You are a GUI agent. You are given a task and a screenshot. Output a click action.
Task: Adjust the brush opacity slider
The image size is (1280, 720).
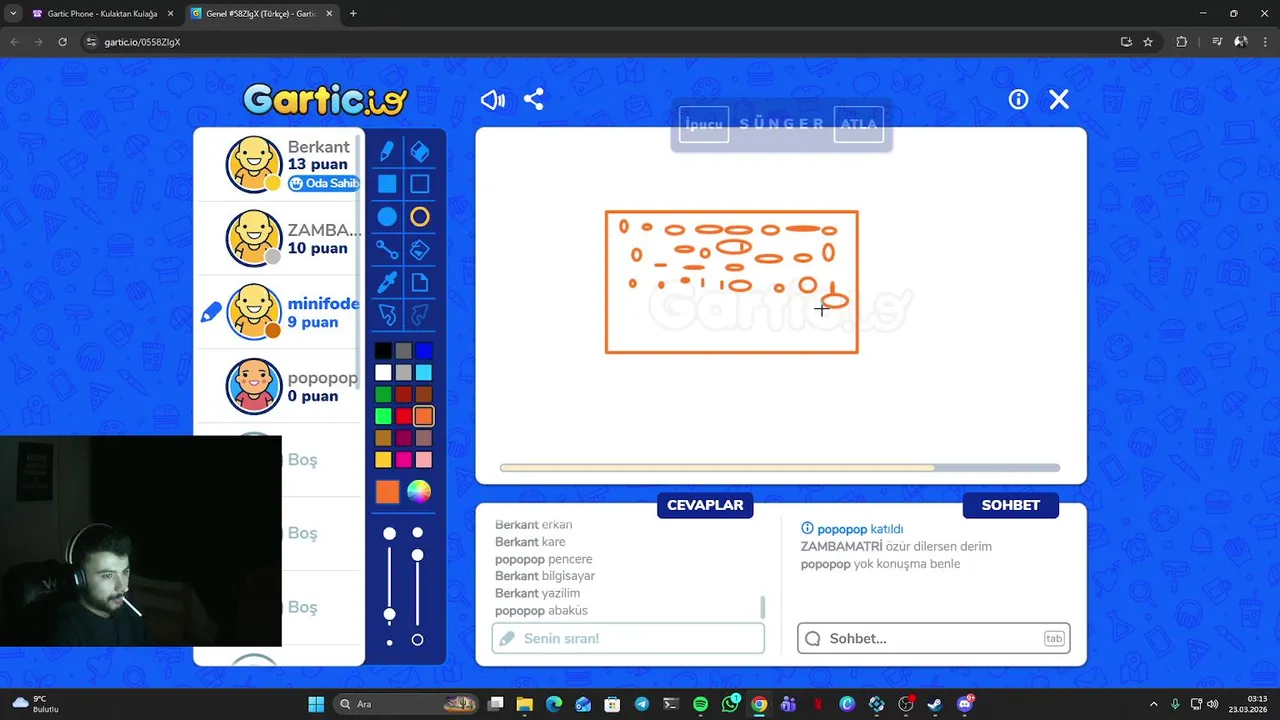pos(418,585)
